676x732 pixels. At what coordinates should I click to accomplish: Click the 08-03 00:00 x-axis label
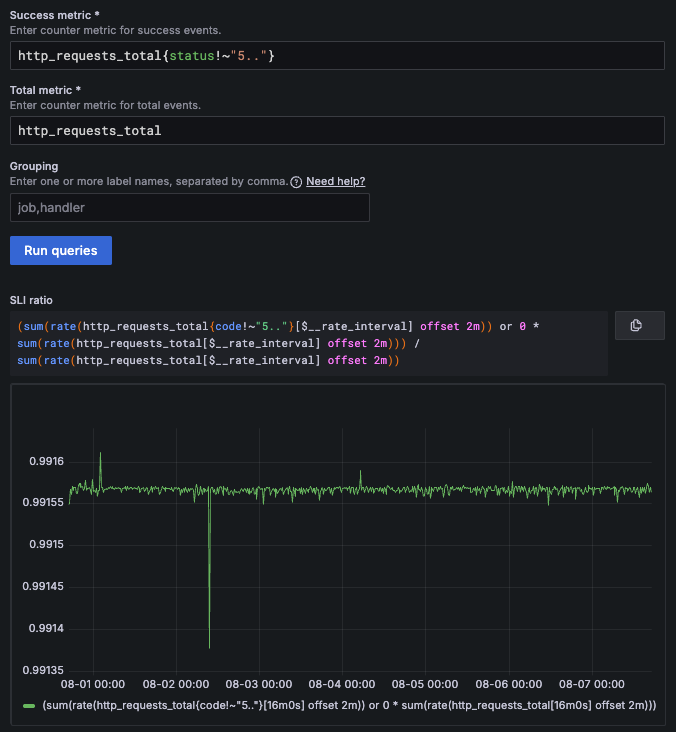pos(259,684)
